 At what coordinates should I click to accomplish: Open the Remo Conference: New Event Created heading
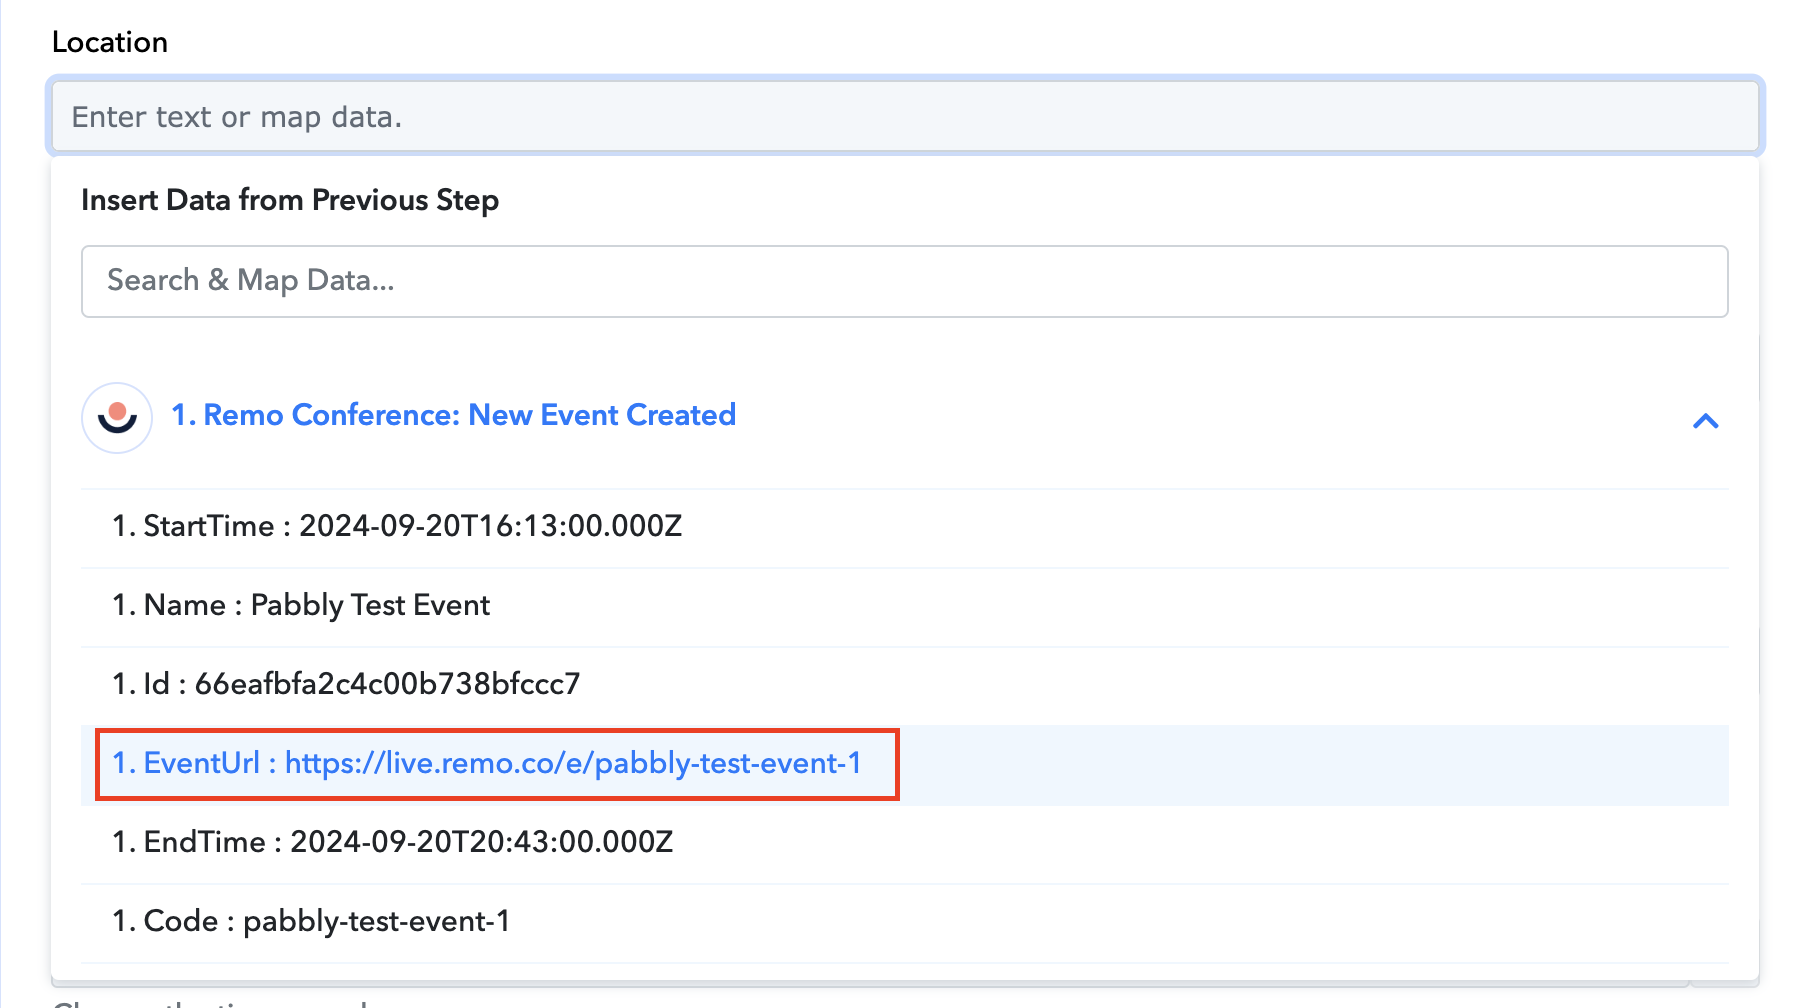pyautogui.click(x=454, y=415)
